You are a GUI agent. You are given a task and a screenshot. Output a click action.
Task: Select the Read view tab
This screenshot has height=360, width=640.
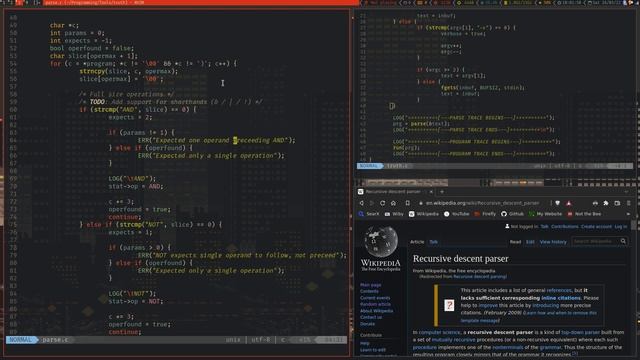[515, 242]
